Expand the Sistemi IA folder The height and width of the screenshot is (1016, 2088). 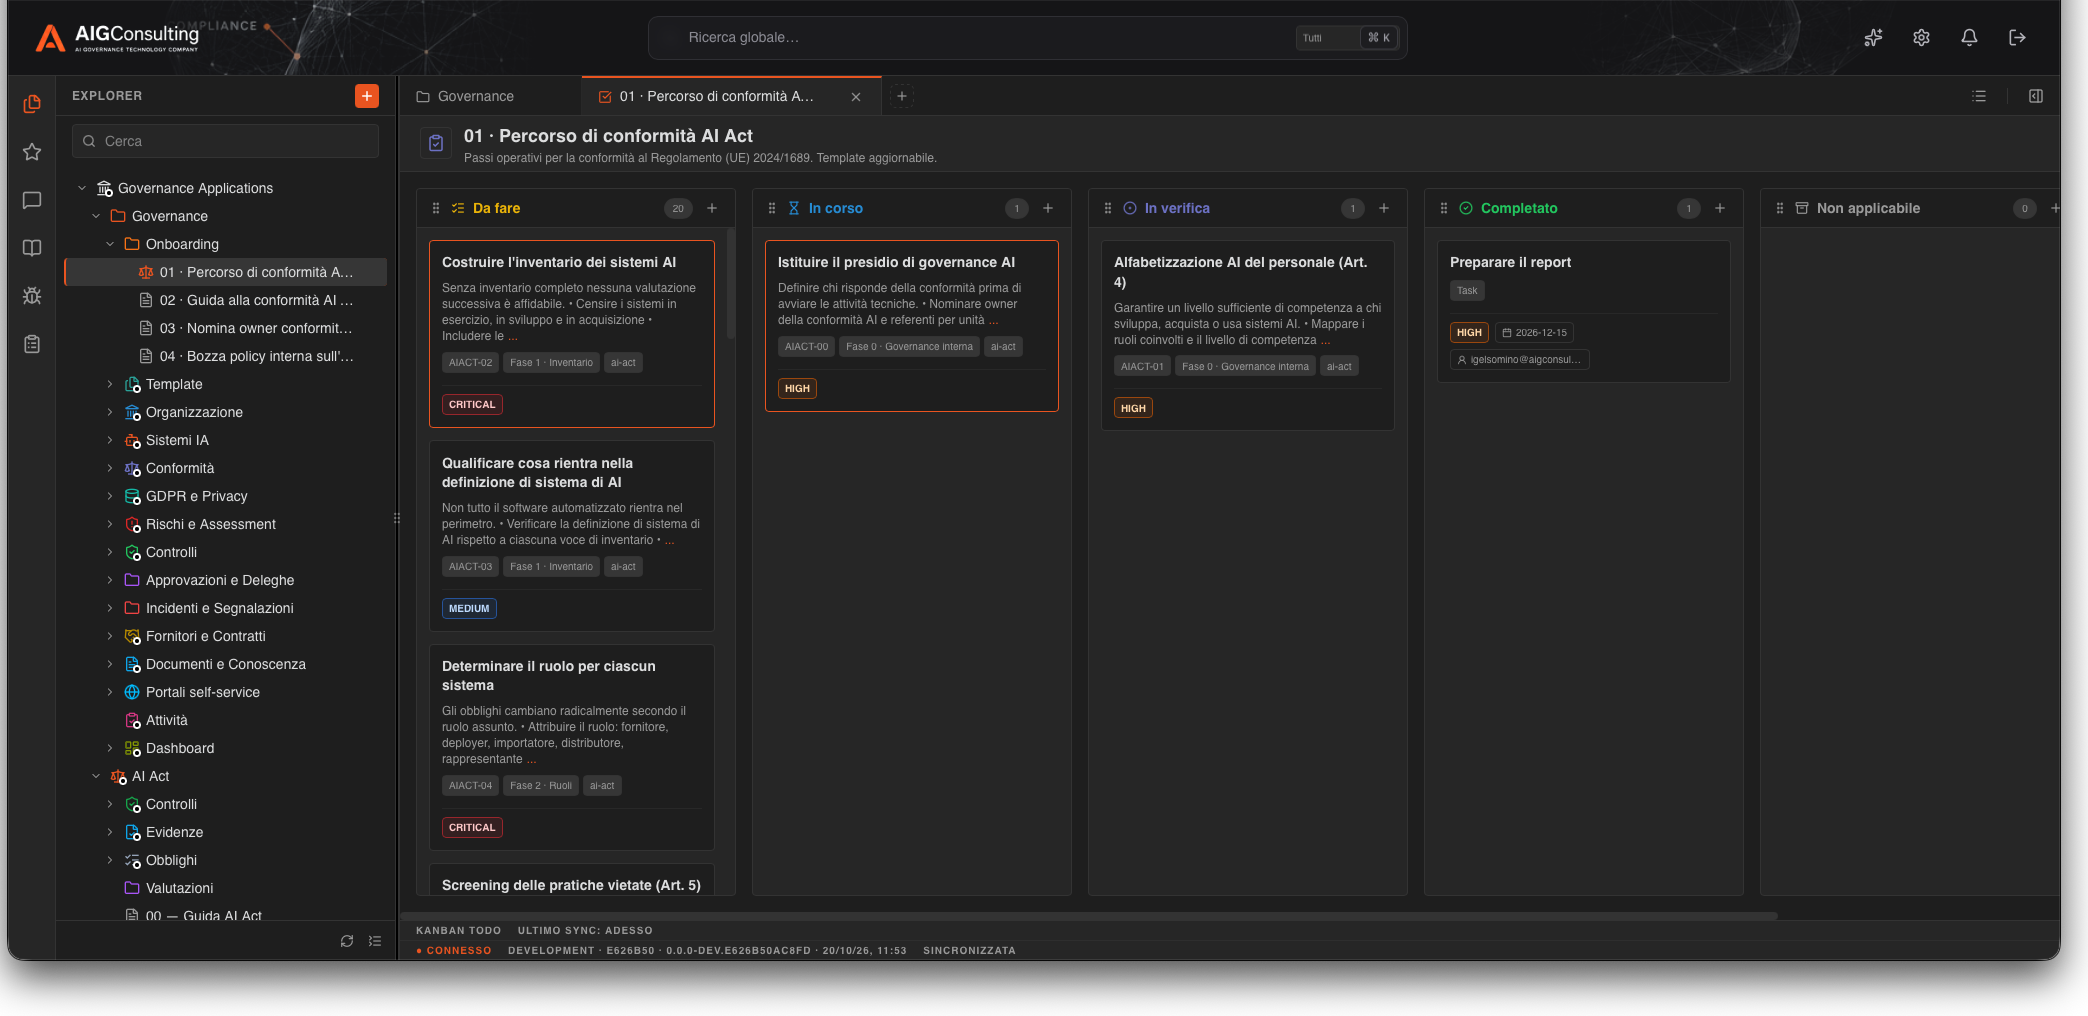click(110, 440)
